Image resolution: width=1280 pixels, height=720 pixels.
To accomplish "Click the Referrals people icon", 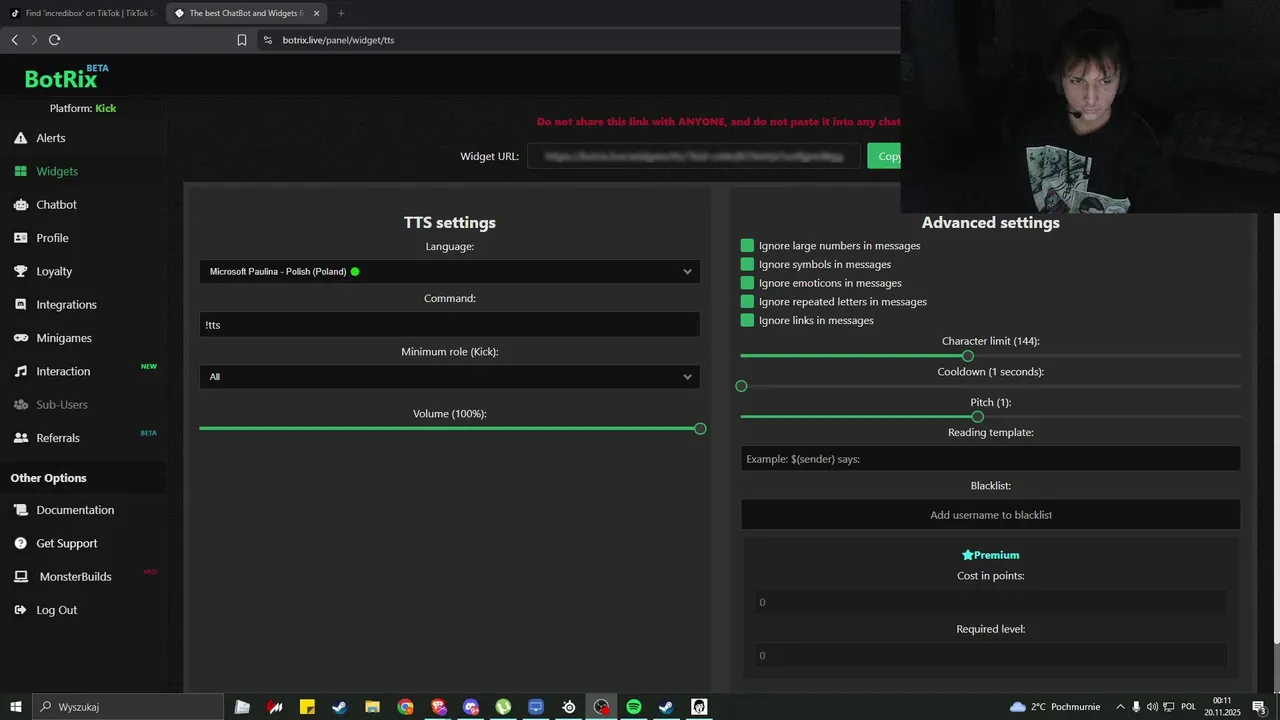I will (20, 438).
